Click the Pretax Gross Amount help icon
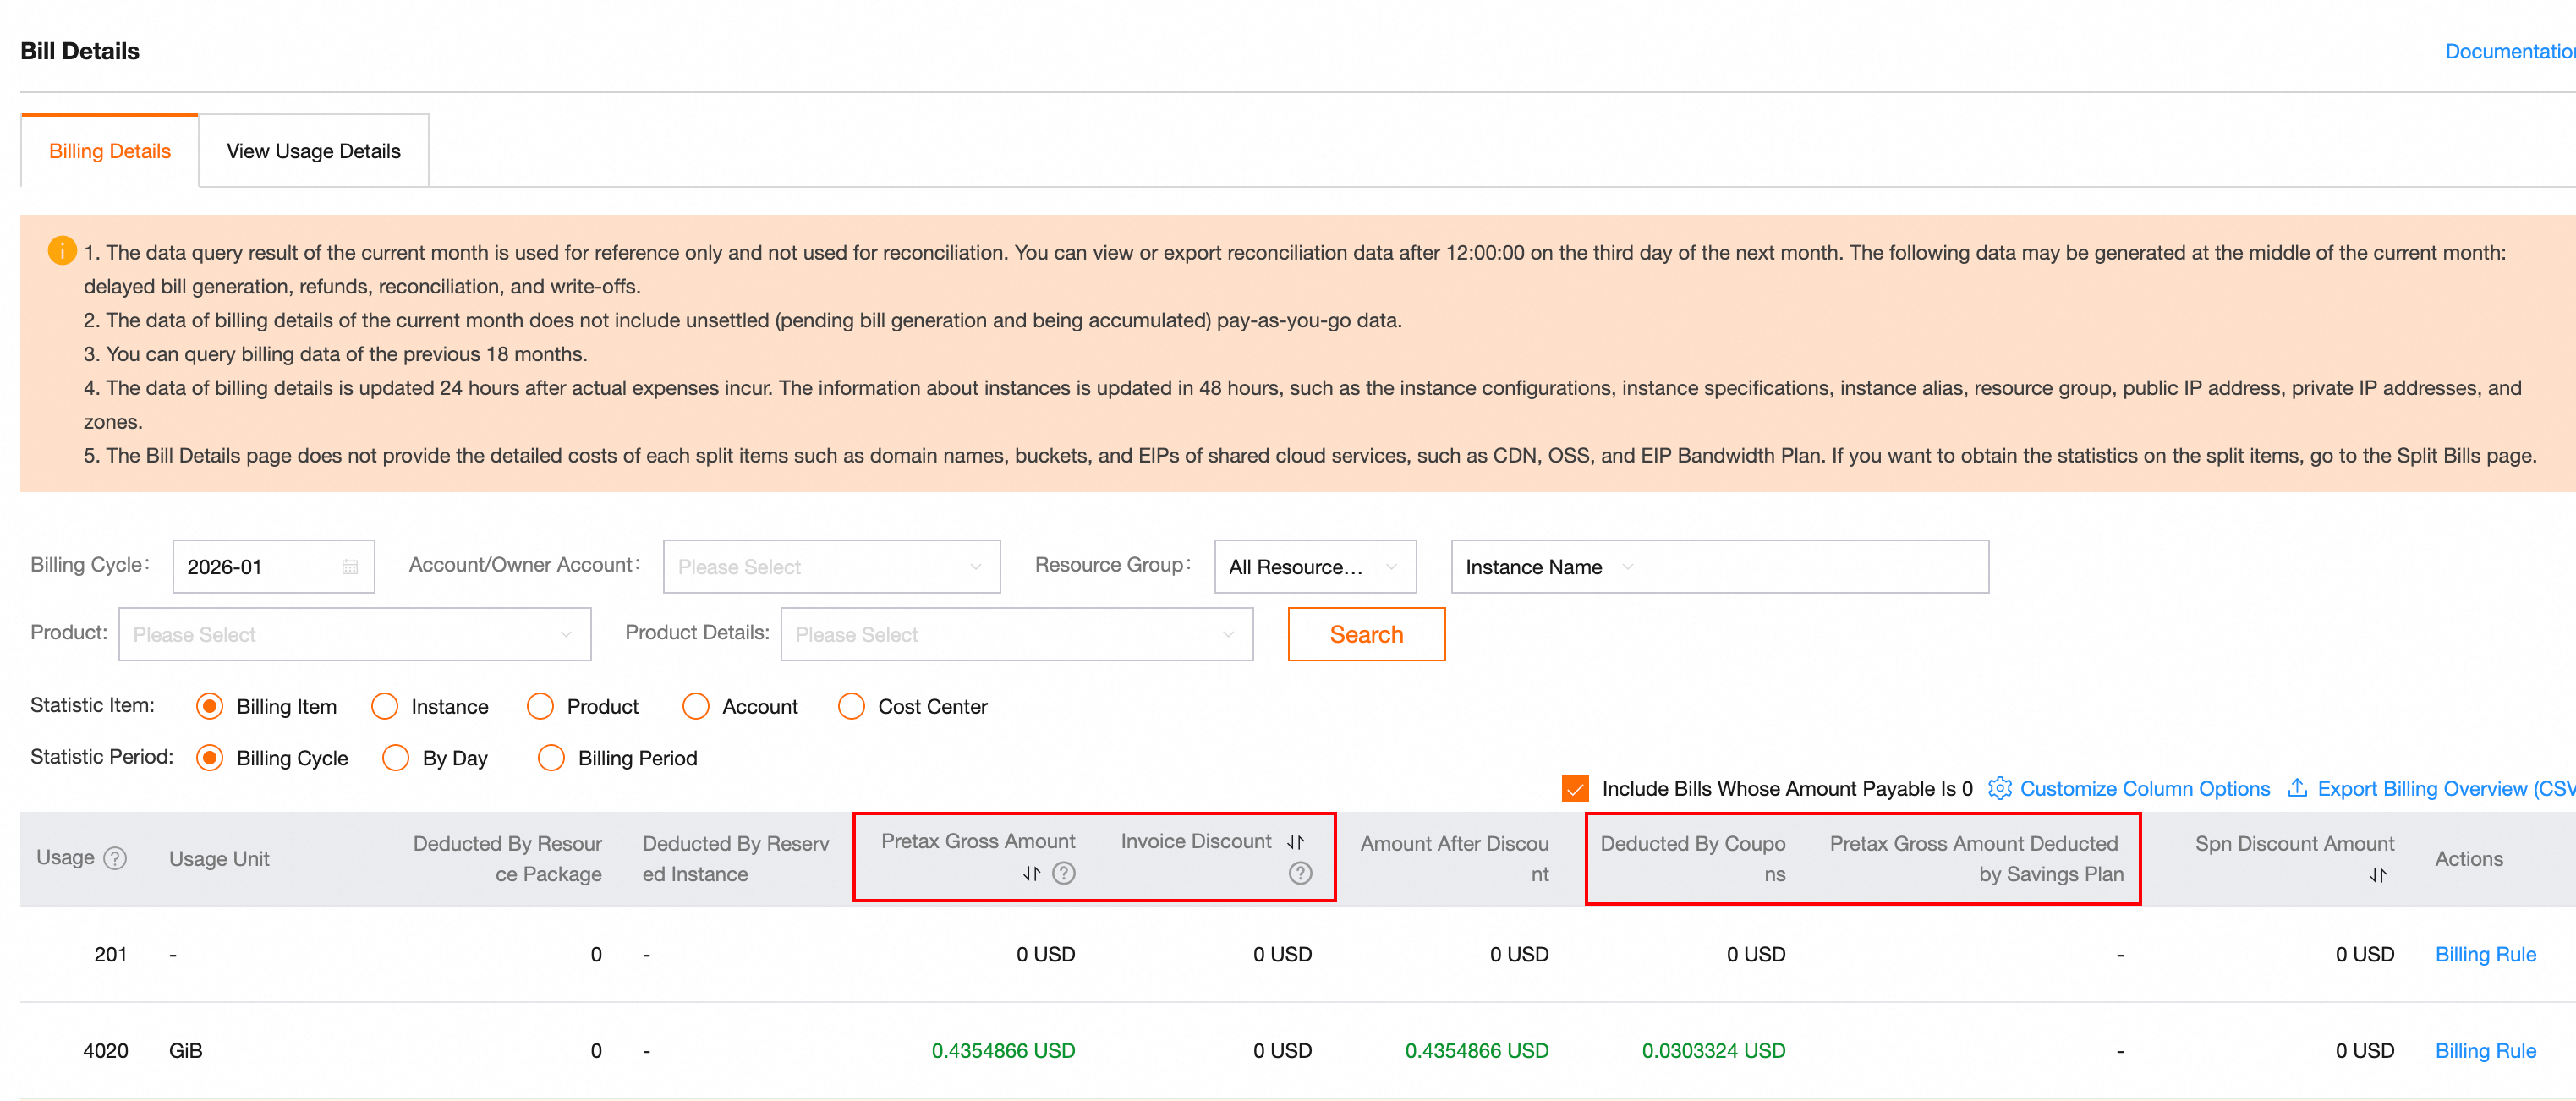The height and width of the screenshot is (1101, 2576). [x=1064, y=873]
